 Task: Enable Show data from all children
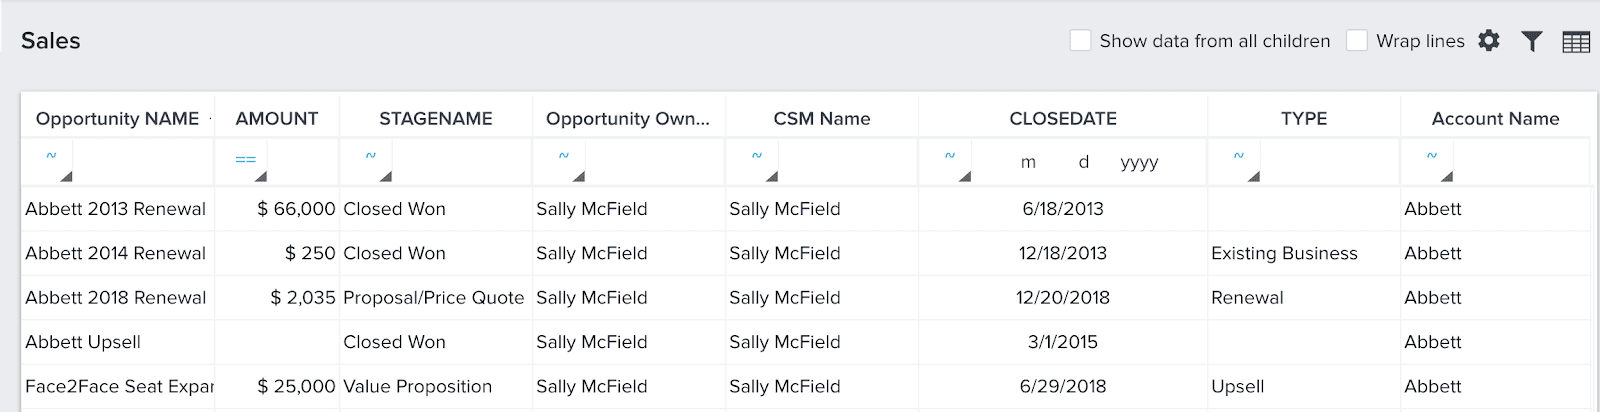coord(1080,41)
